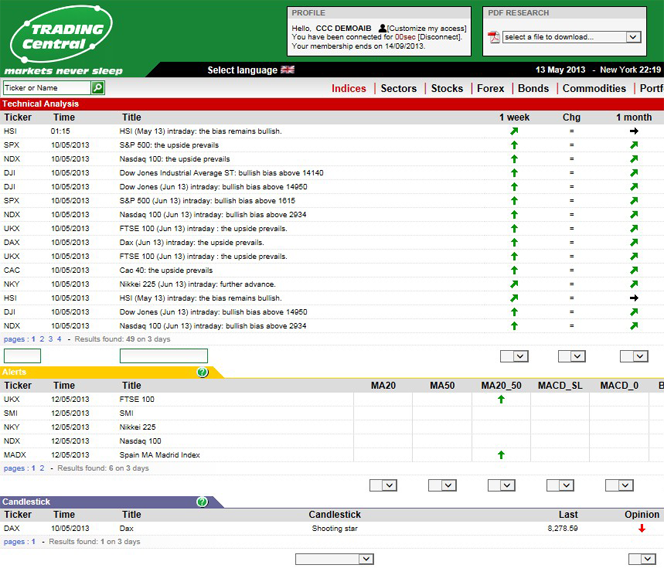
Task: Open the Opinion filter dropdown
Action: point(642,559)
